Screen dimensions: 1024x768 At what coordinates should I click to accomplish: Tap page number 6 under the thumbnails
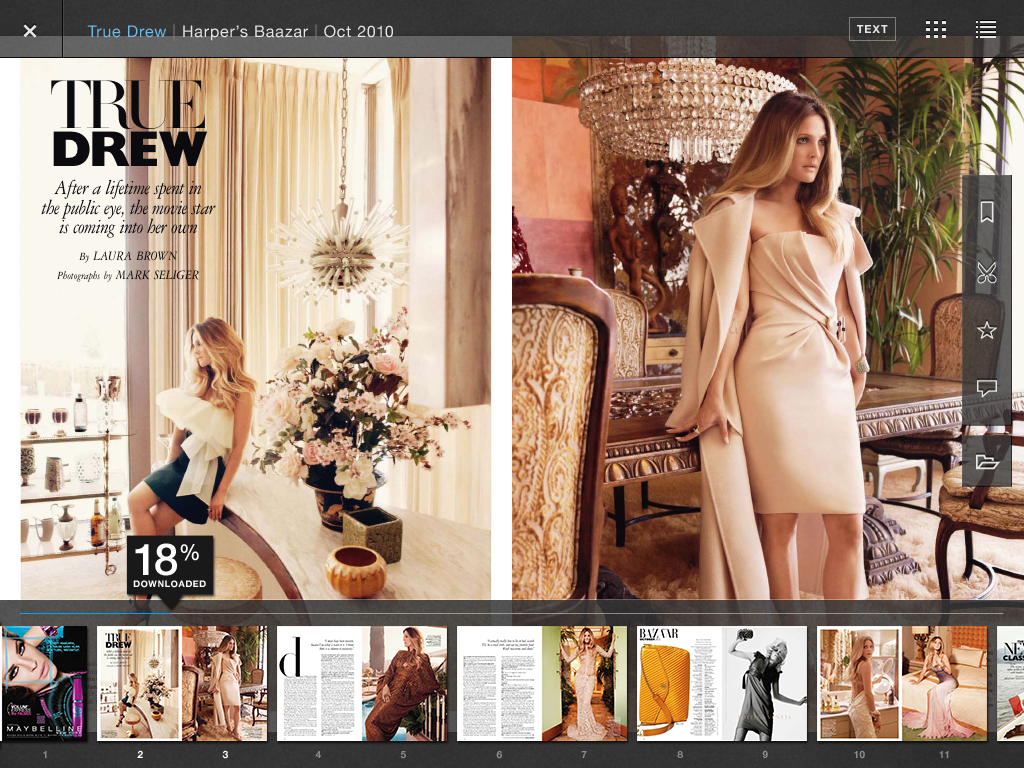(499, 754)
